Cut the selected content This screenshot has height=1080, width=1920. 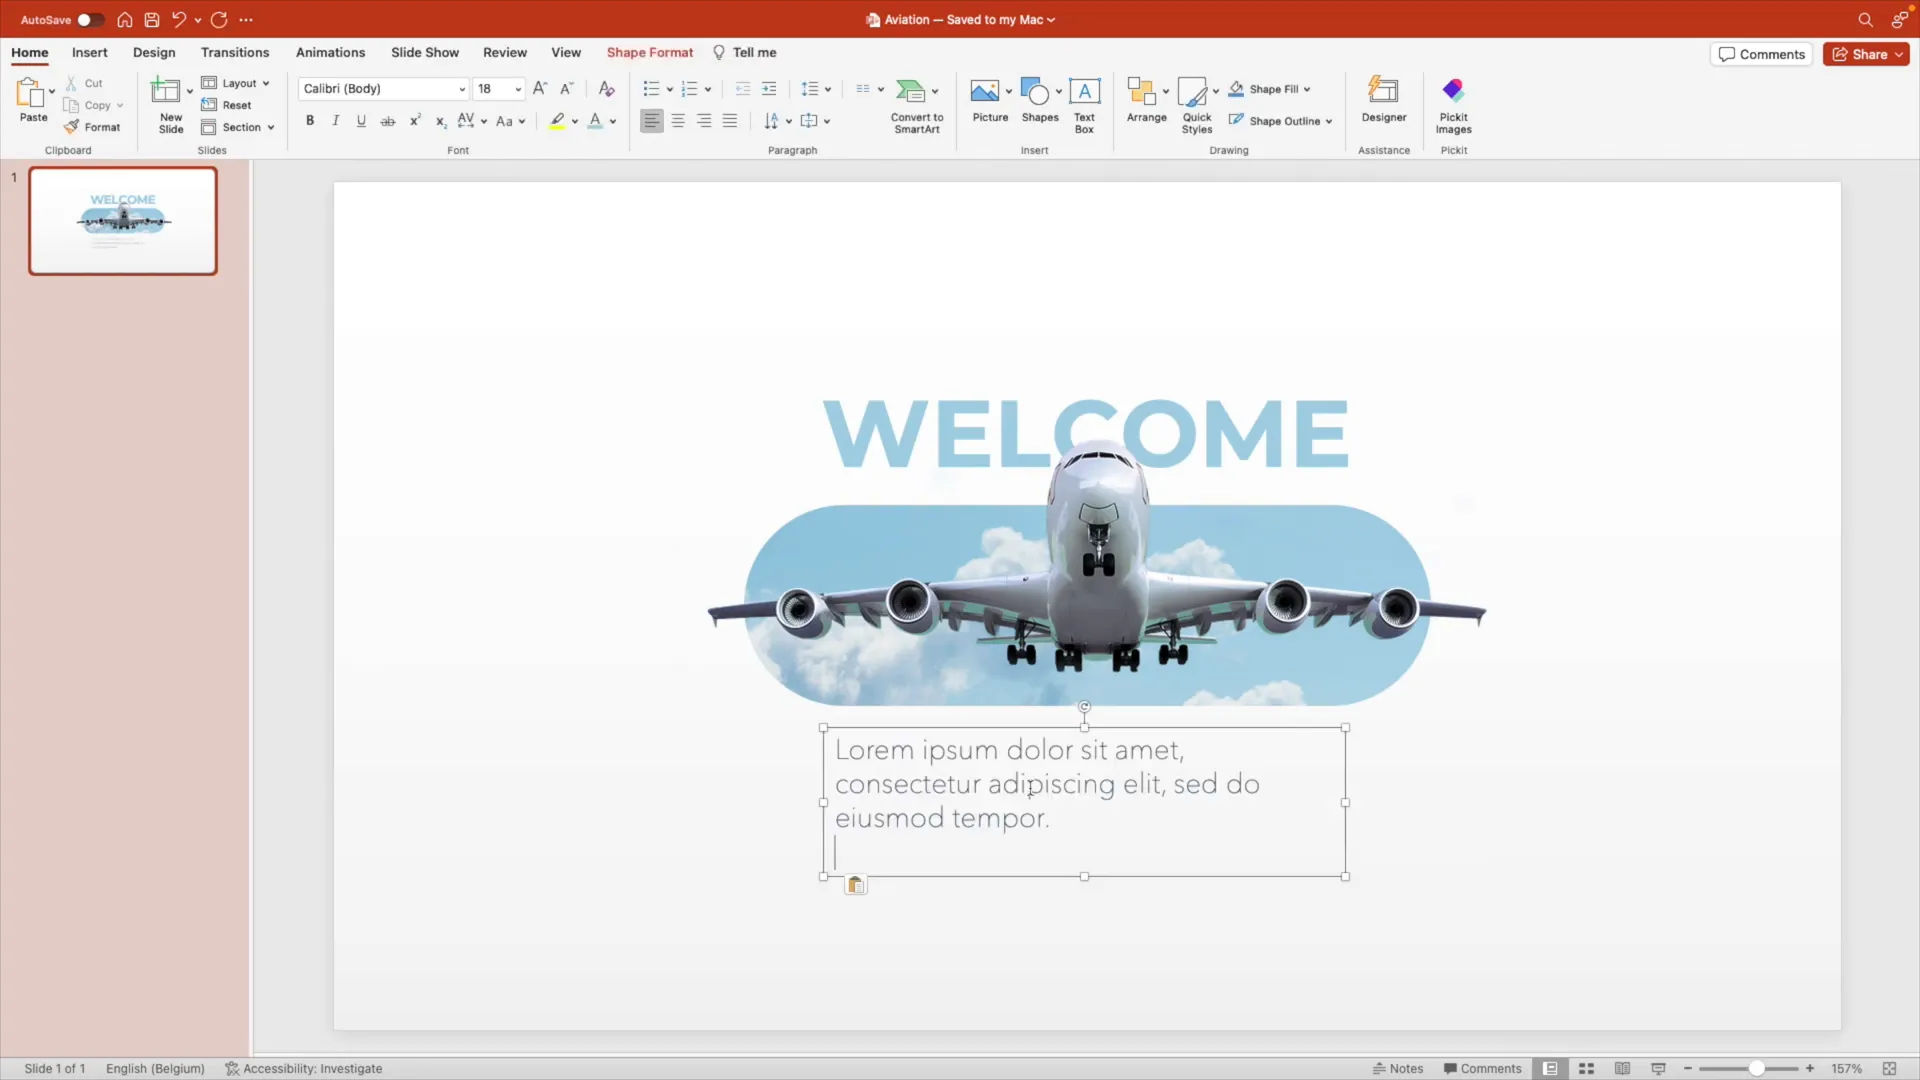coord(85,83)
